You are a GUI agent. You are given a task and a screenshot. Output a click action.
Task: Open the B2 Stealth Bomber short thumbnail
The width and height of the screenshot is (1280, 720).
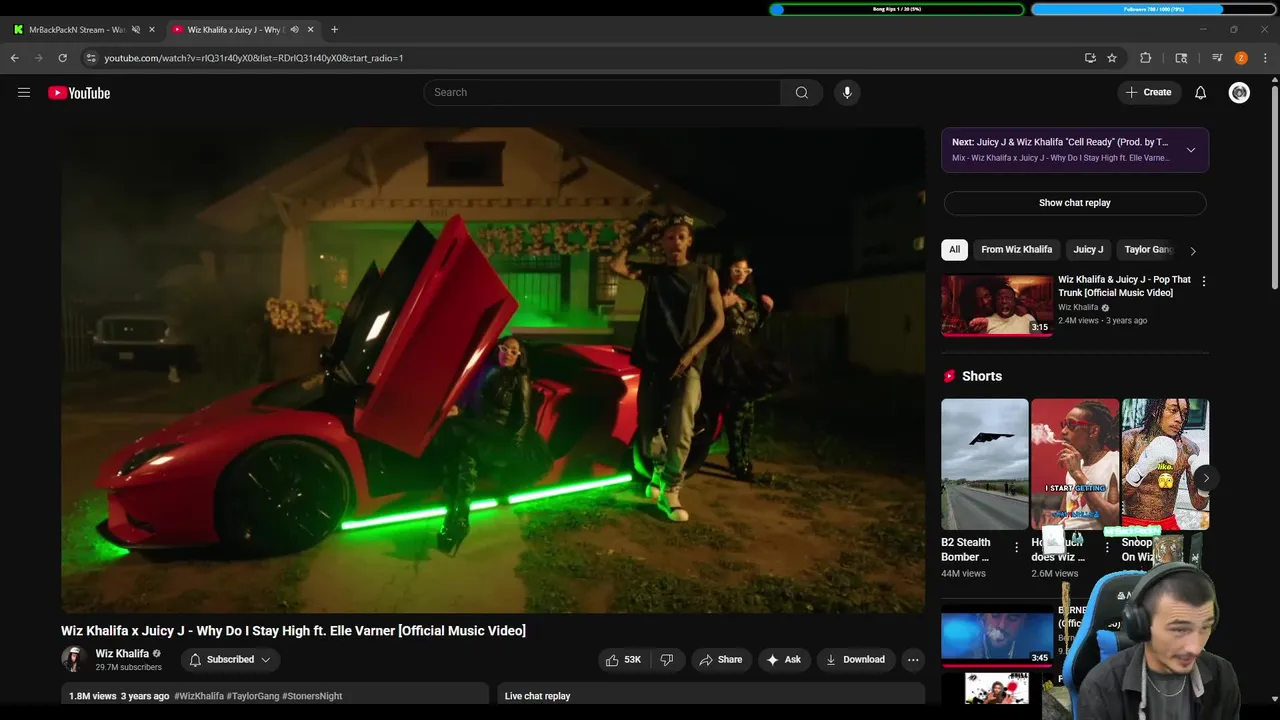pos(985,464)
